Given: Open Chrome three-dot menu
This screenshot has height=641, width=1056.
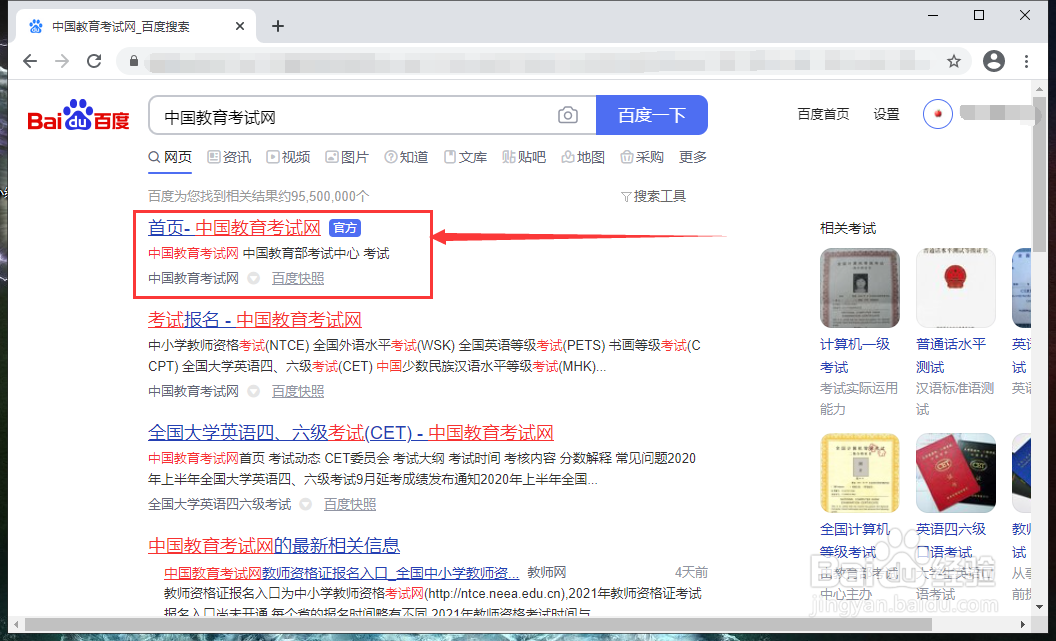Looking at the screenshot, I should point(1026,61).
